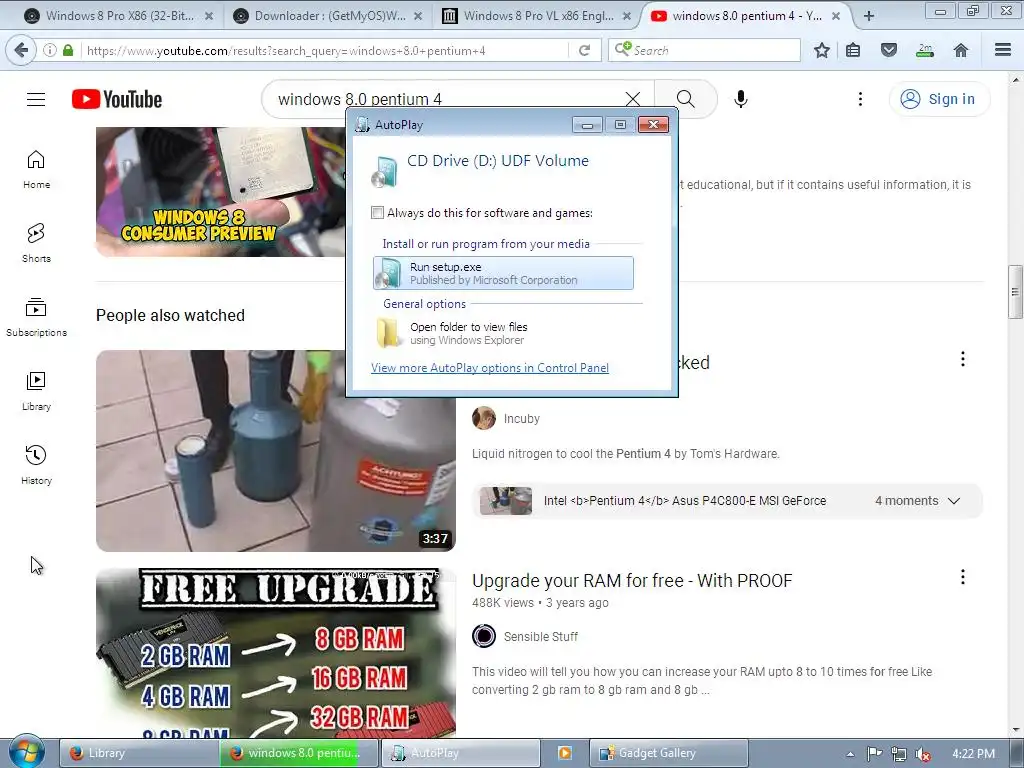Click the 4:22 PM taskbar clock
1024x768 pixels.
pyautogui.click(x=973, y=754)
